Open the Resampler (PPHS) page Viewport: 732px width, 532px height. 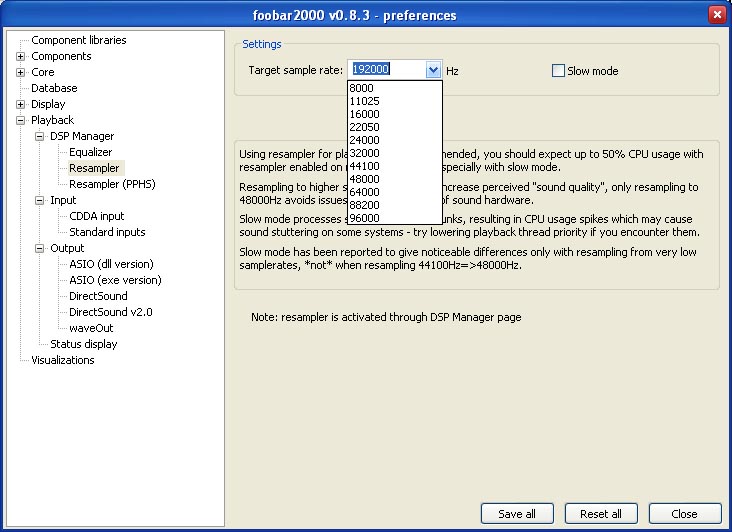pyautogui.click(x=112, y=184)
